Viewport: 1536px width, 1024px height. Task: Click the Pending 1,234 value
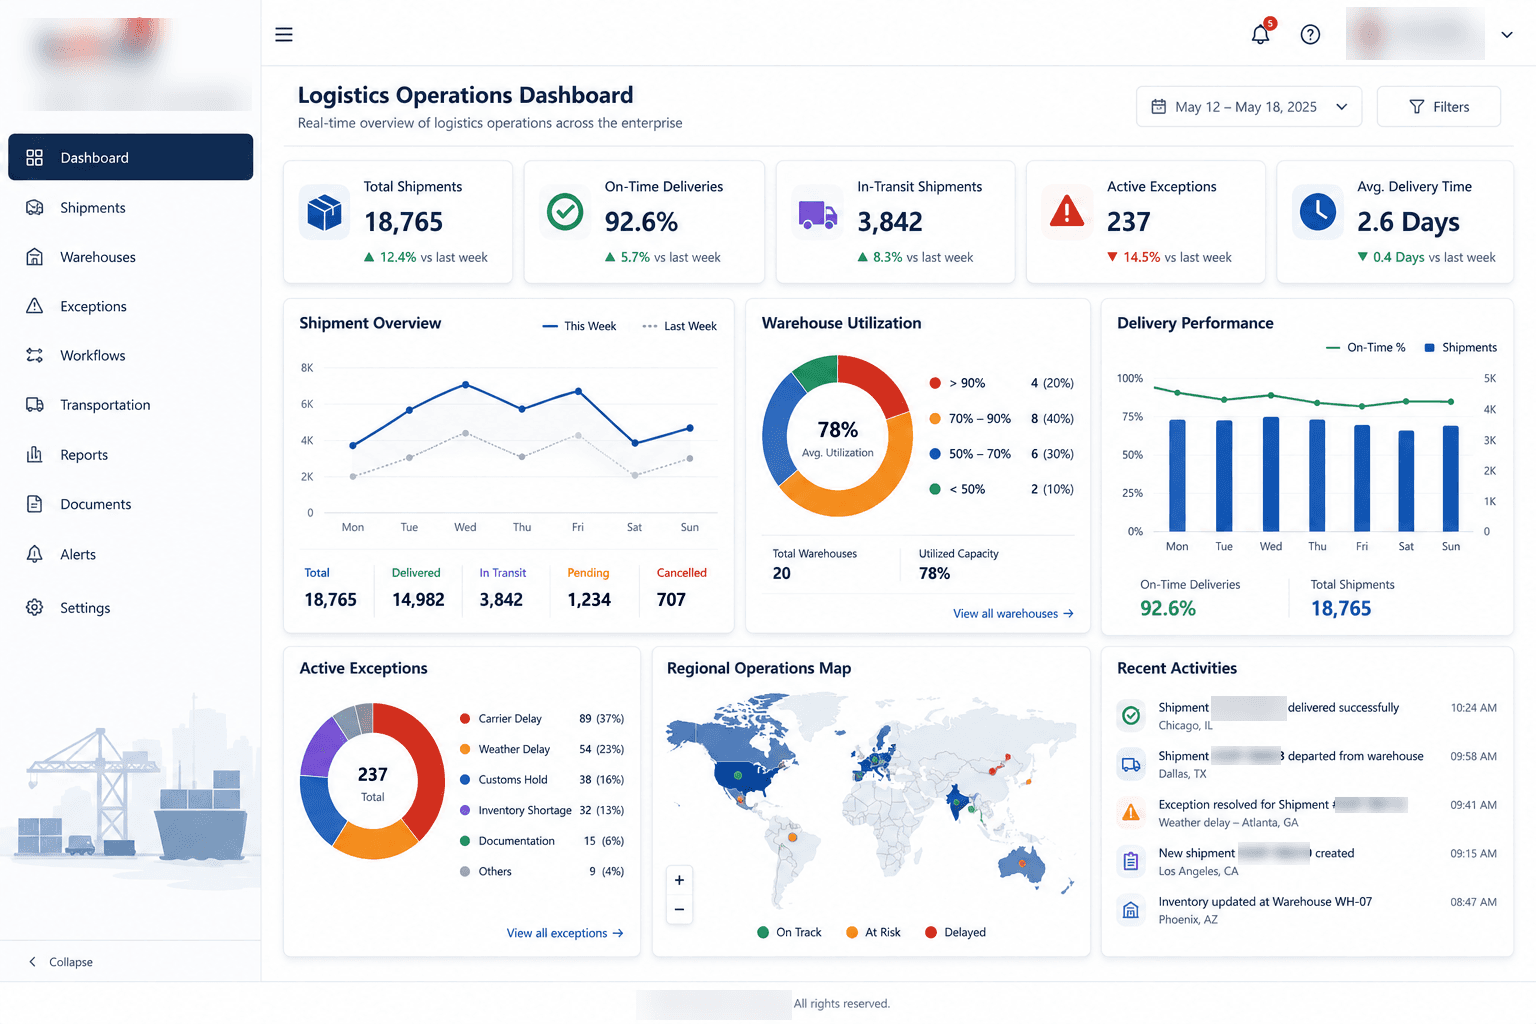tap(589, 600)
